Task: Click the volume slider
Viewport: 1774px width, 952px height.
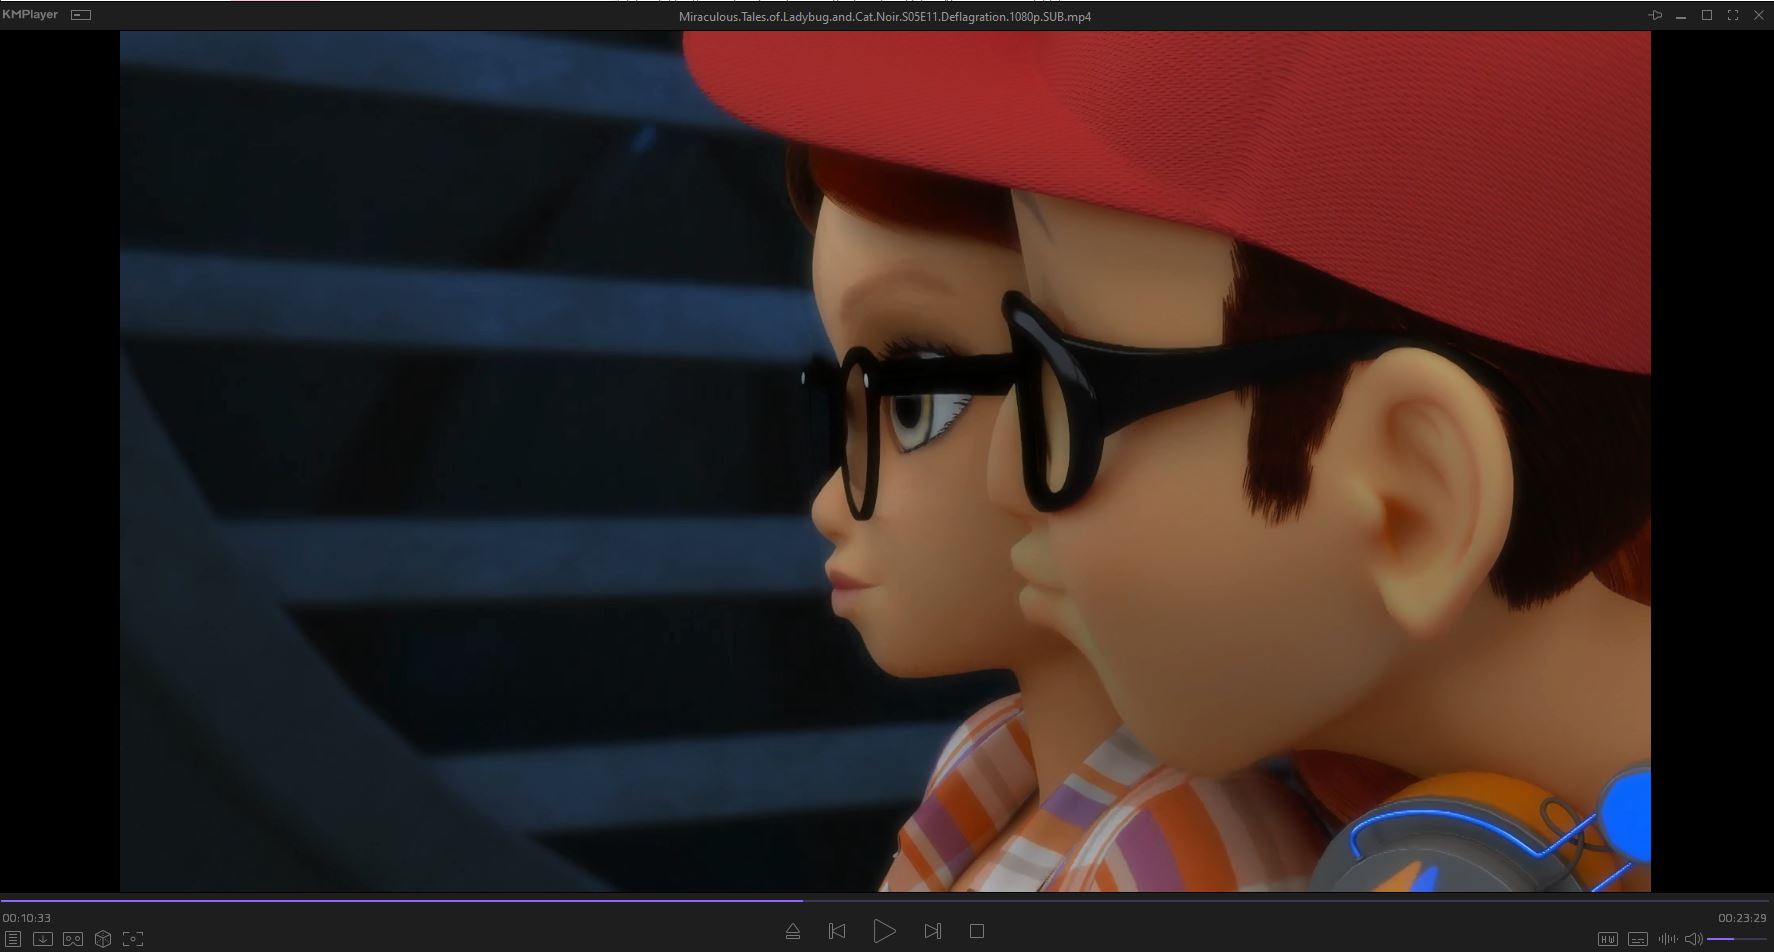Action: pyautogui.click(x=1735, y=939)
